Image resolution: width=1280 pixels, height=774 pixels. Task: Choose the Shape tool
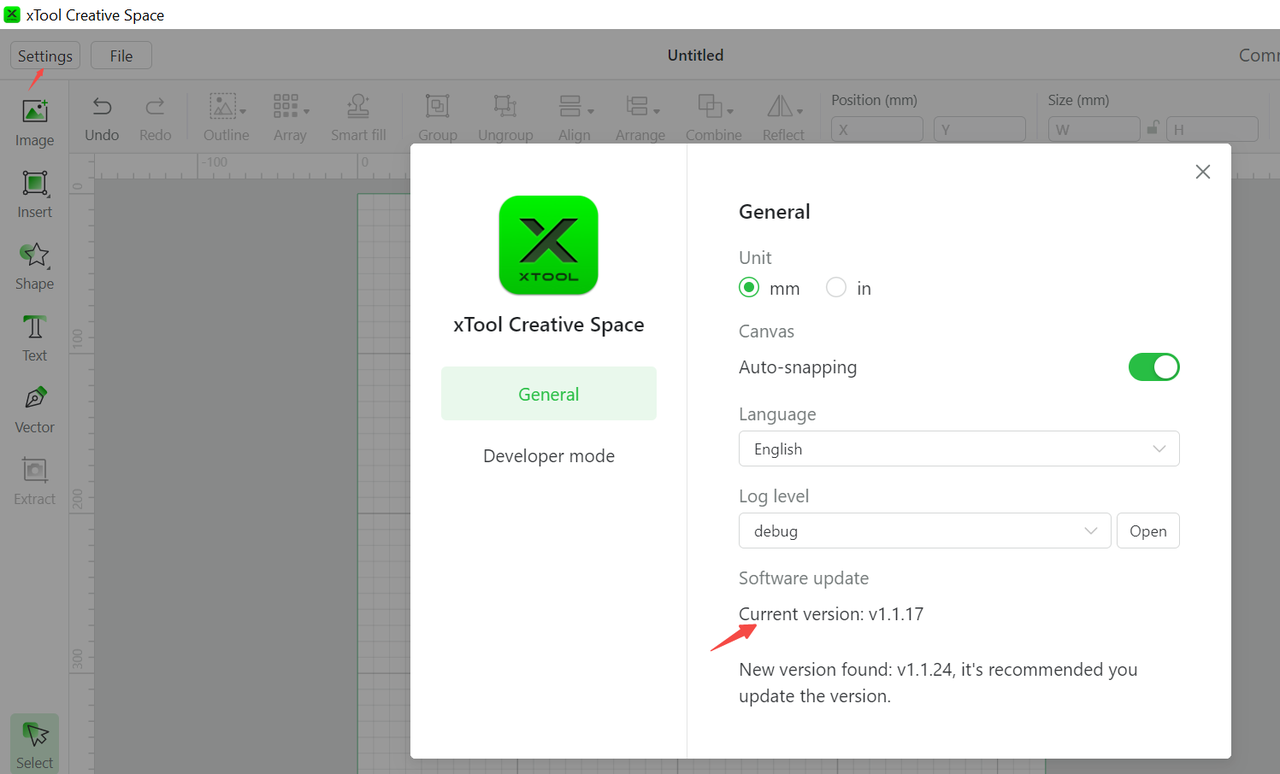click(34, 266)
